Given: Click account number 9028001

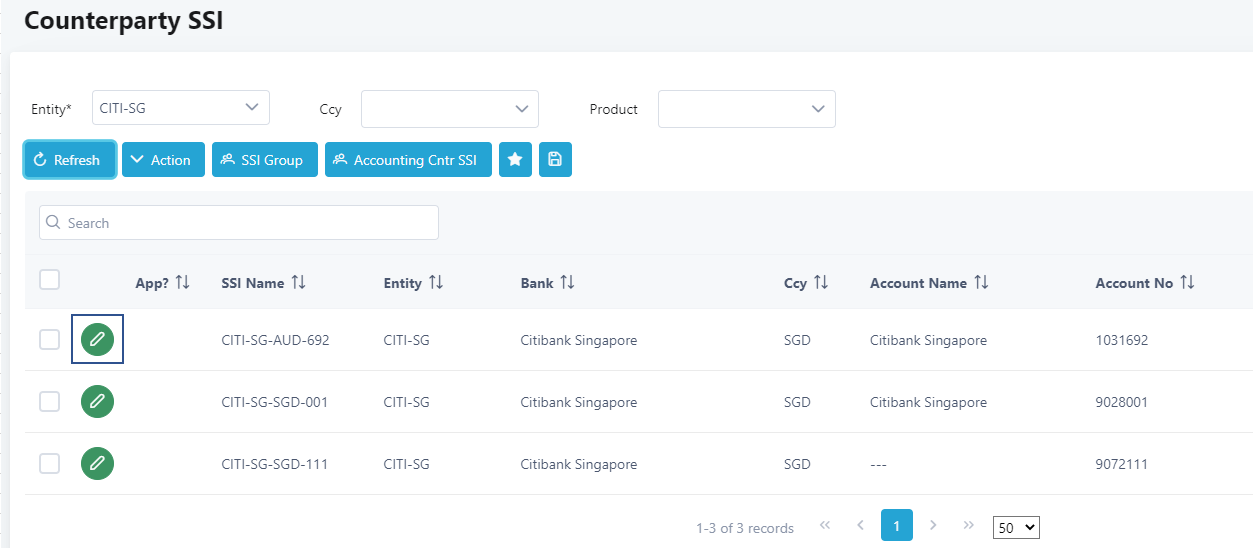Looking at the screenshot, I should [x=1122, y=402].
